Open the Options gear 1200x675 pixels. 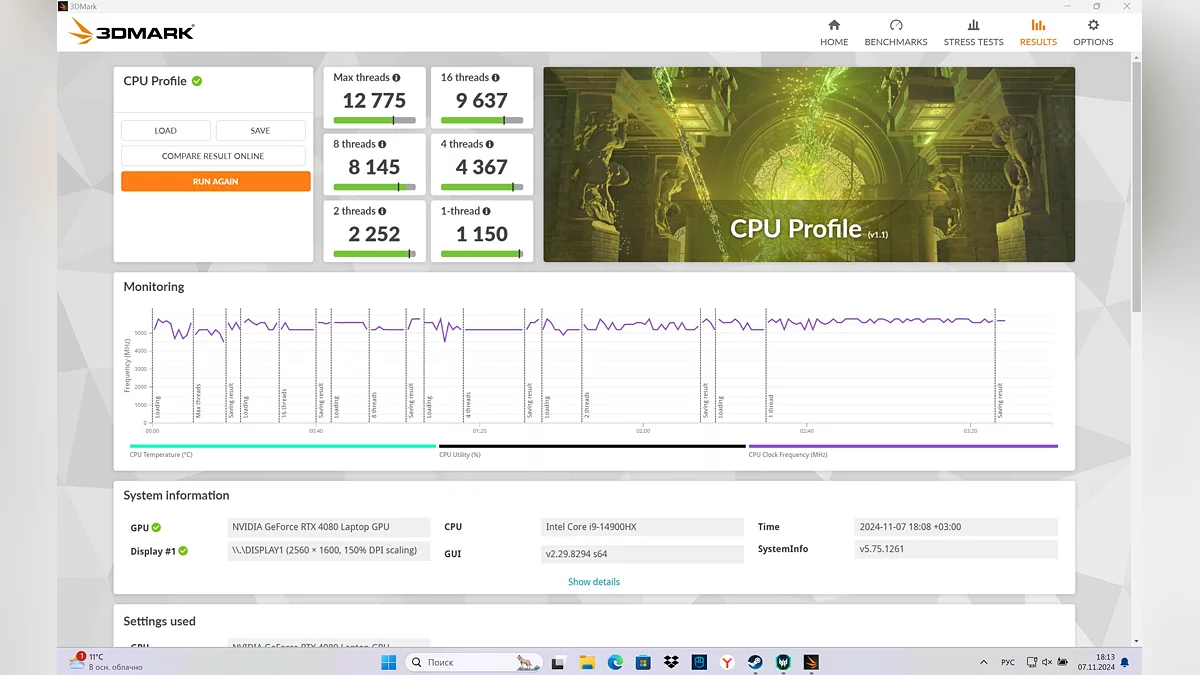1093,26
